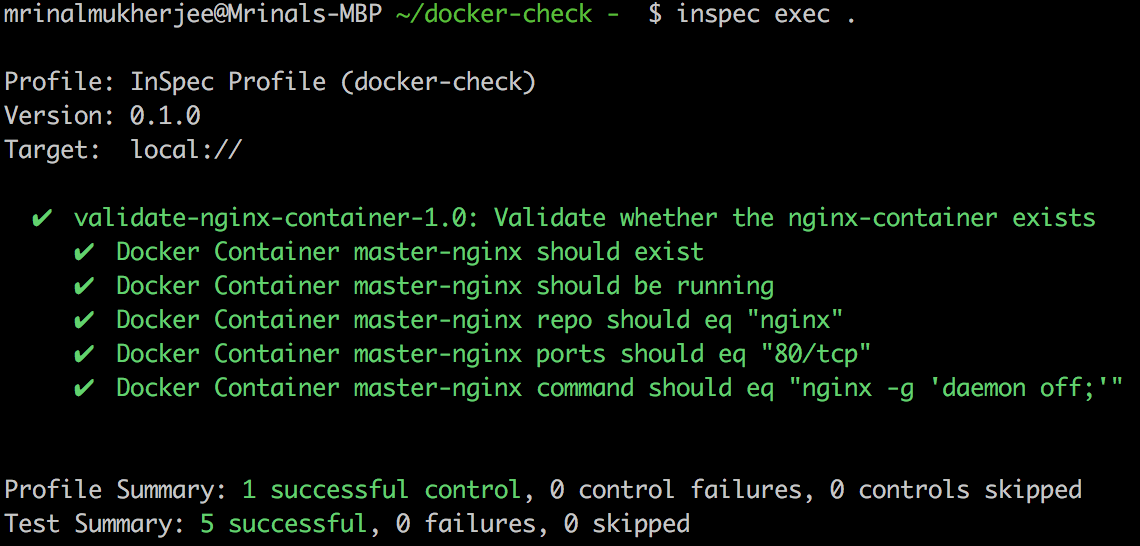Click the 'Version: 0.1.0' line
Screen dimensions: 1140x546
click(x=103, y=116)
